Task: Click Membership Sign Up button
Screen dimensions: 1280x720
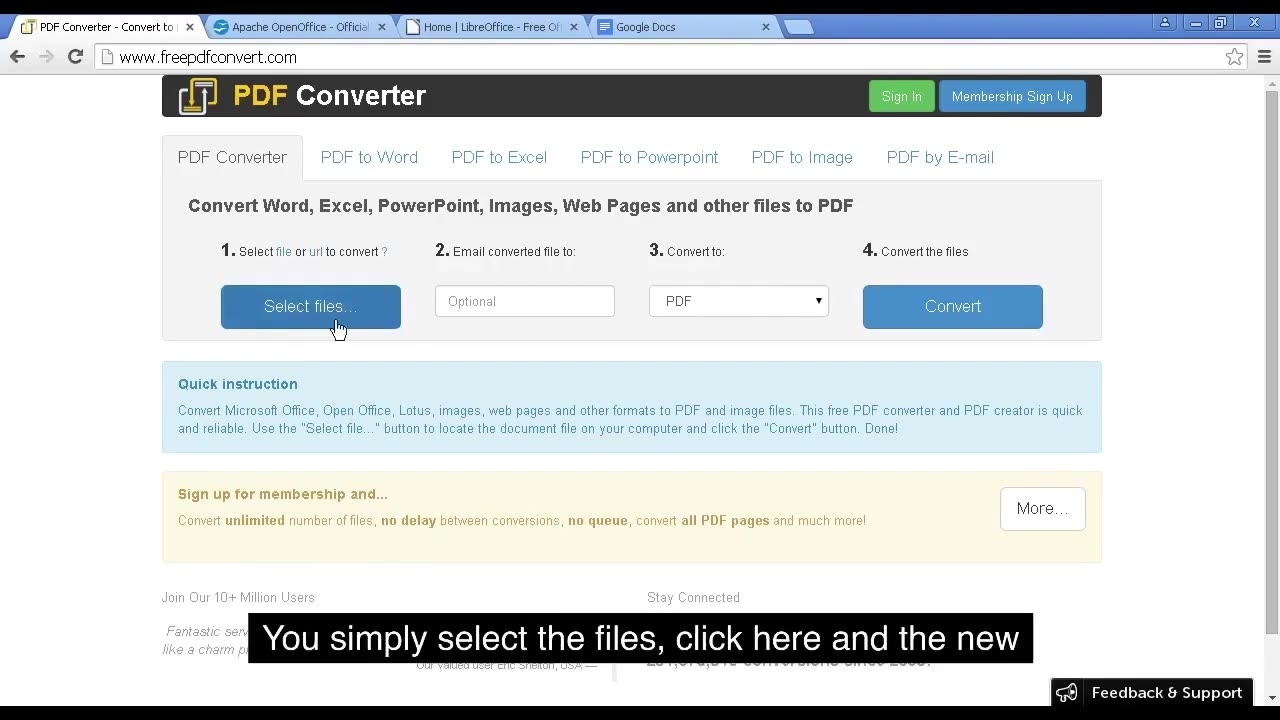Action: (1012, 96)
